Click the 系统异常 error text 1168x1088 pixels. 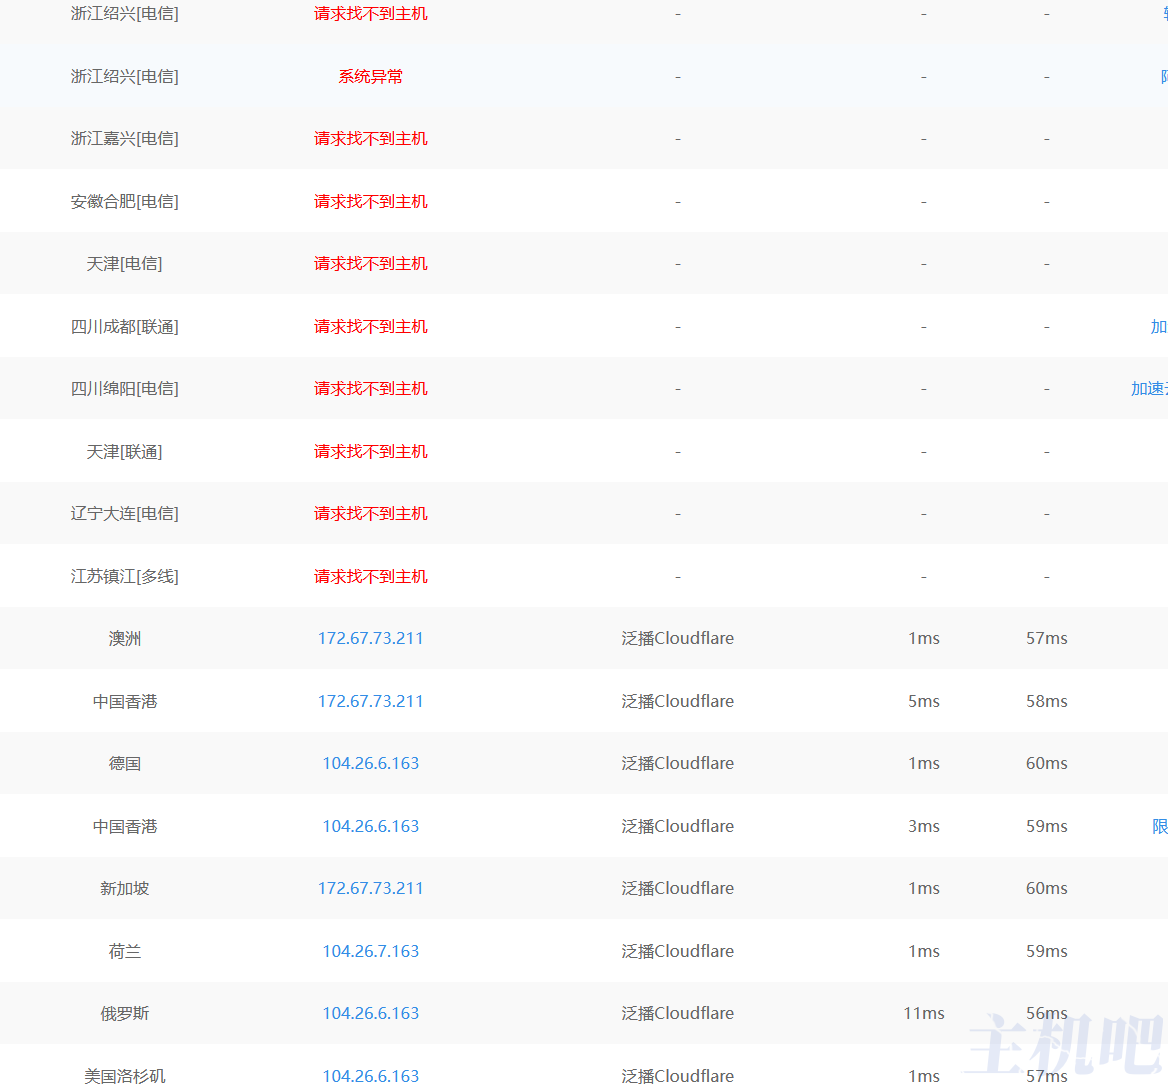tap(370, 77)
